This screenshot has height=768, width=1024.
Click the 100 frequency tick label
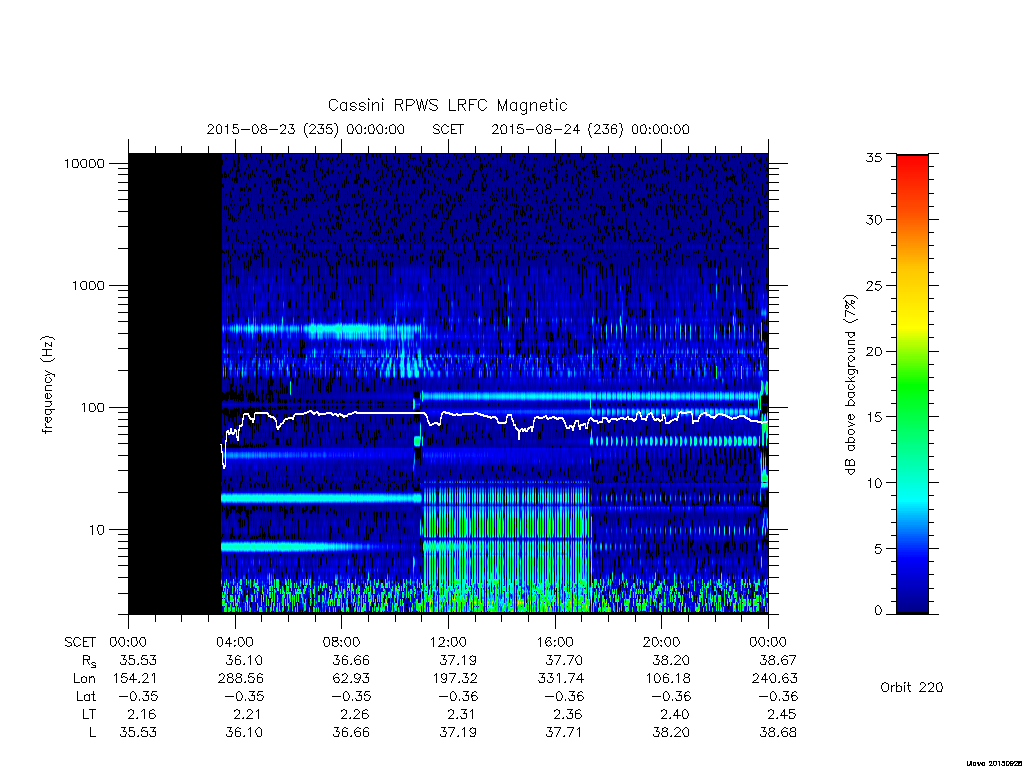[92, 408]
